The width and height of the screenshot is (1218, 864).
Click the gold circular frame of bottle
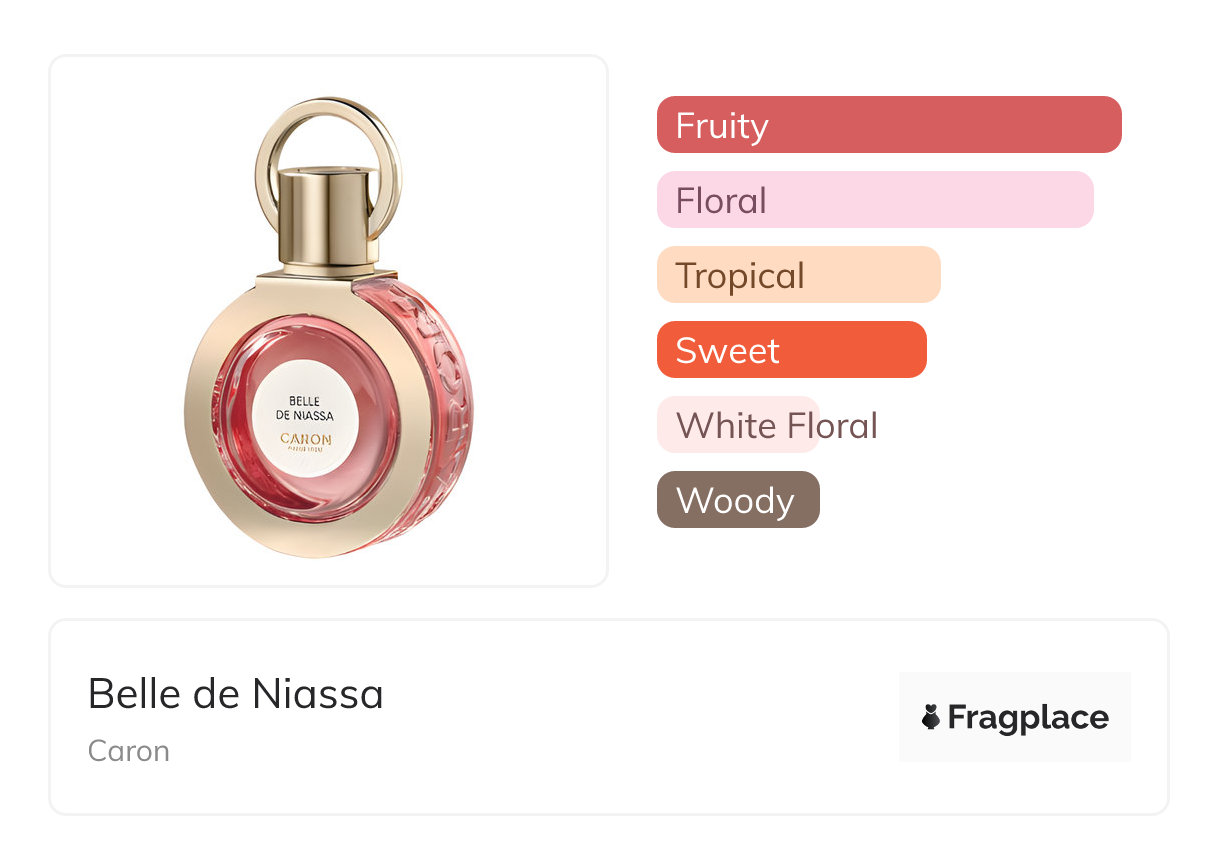coord(205,440)
